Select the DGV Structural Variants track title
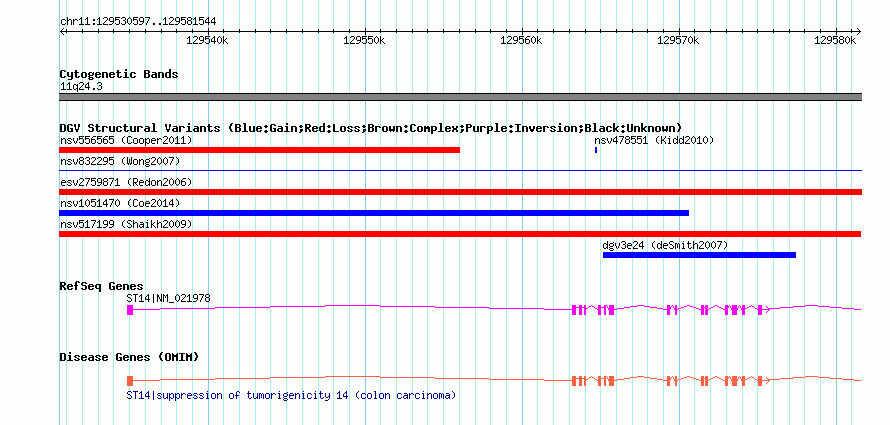 (371, 128)
